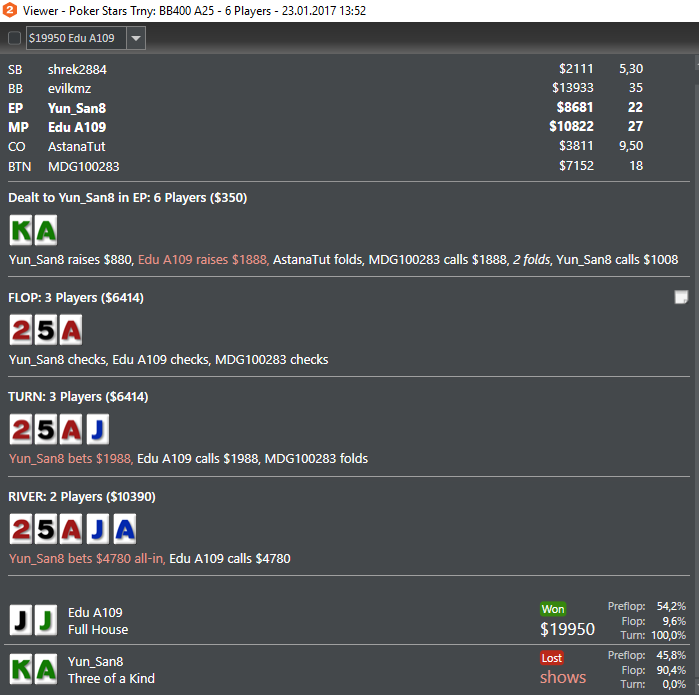Select player shrek2884 in the SB row

click(x=77, y=70)
